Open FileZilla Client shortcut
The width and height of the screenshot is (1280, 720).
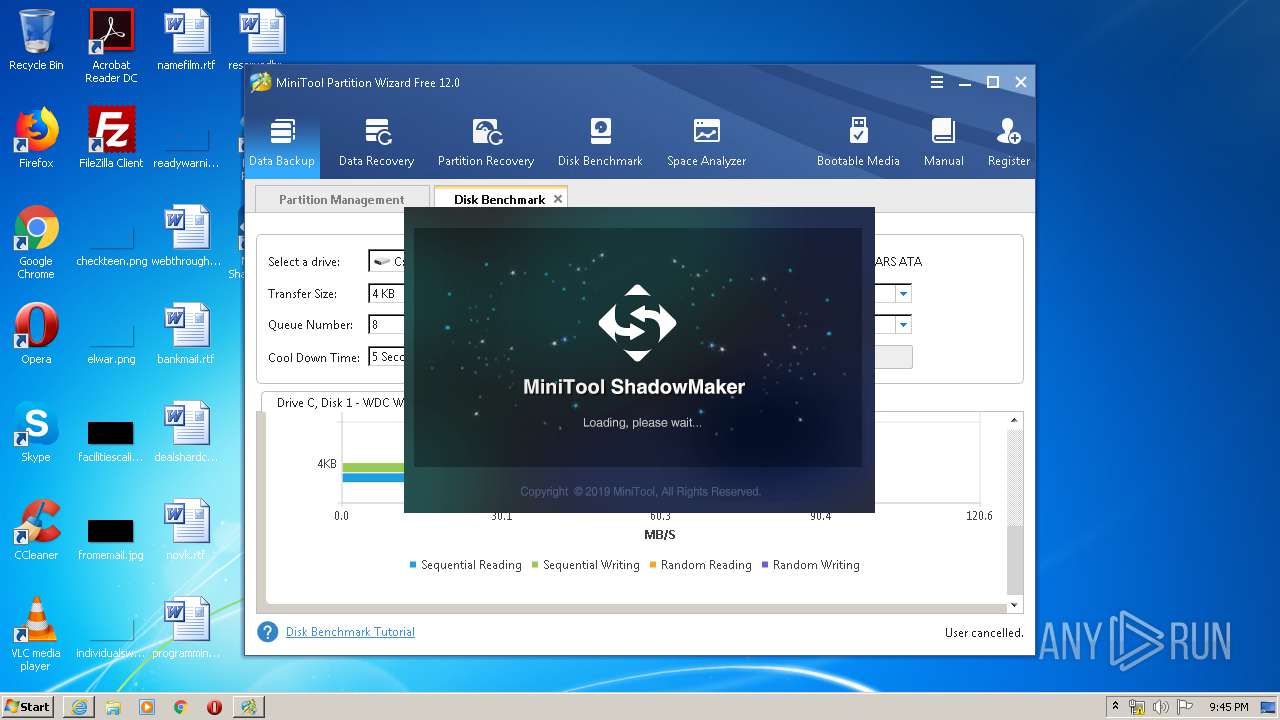coord(111,138)
